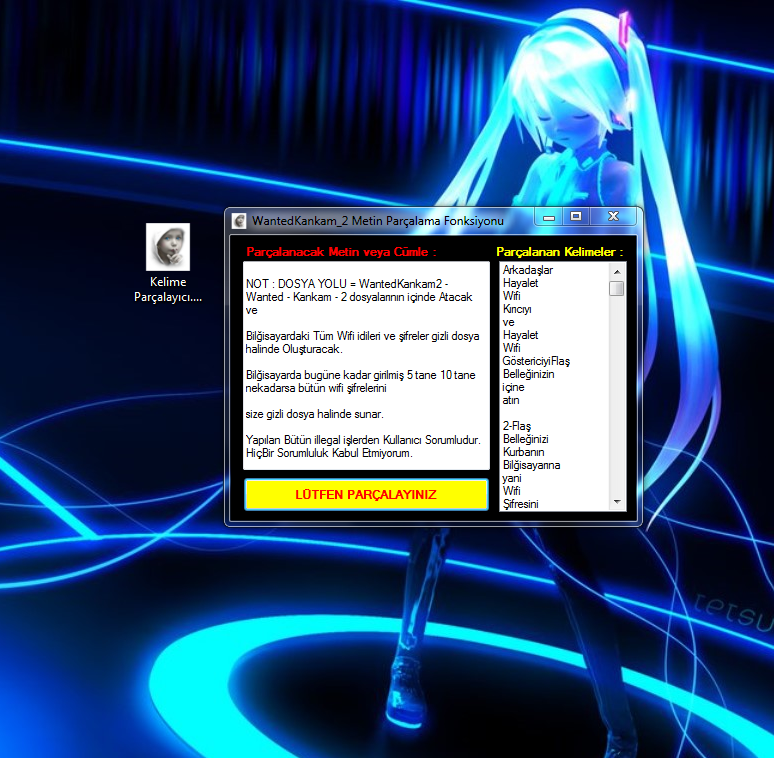The height and width of the screenshot is (758, 774).
Task: Click the 'halinde Oluşturacak.' line in textbox
Action: 294,349
